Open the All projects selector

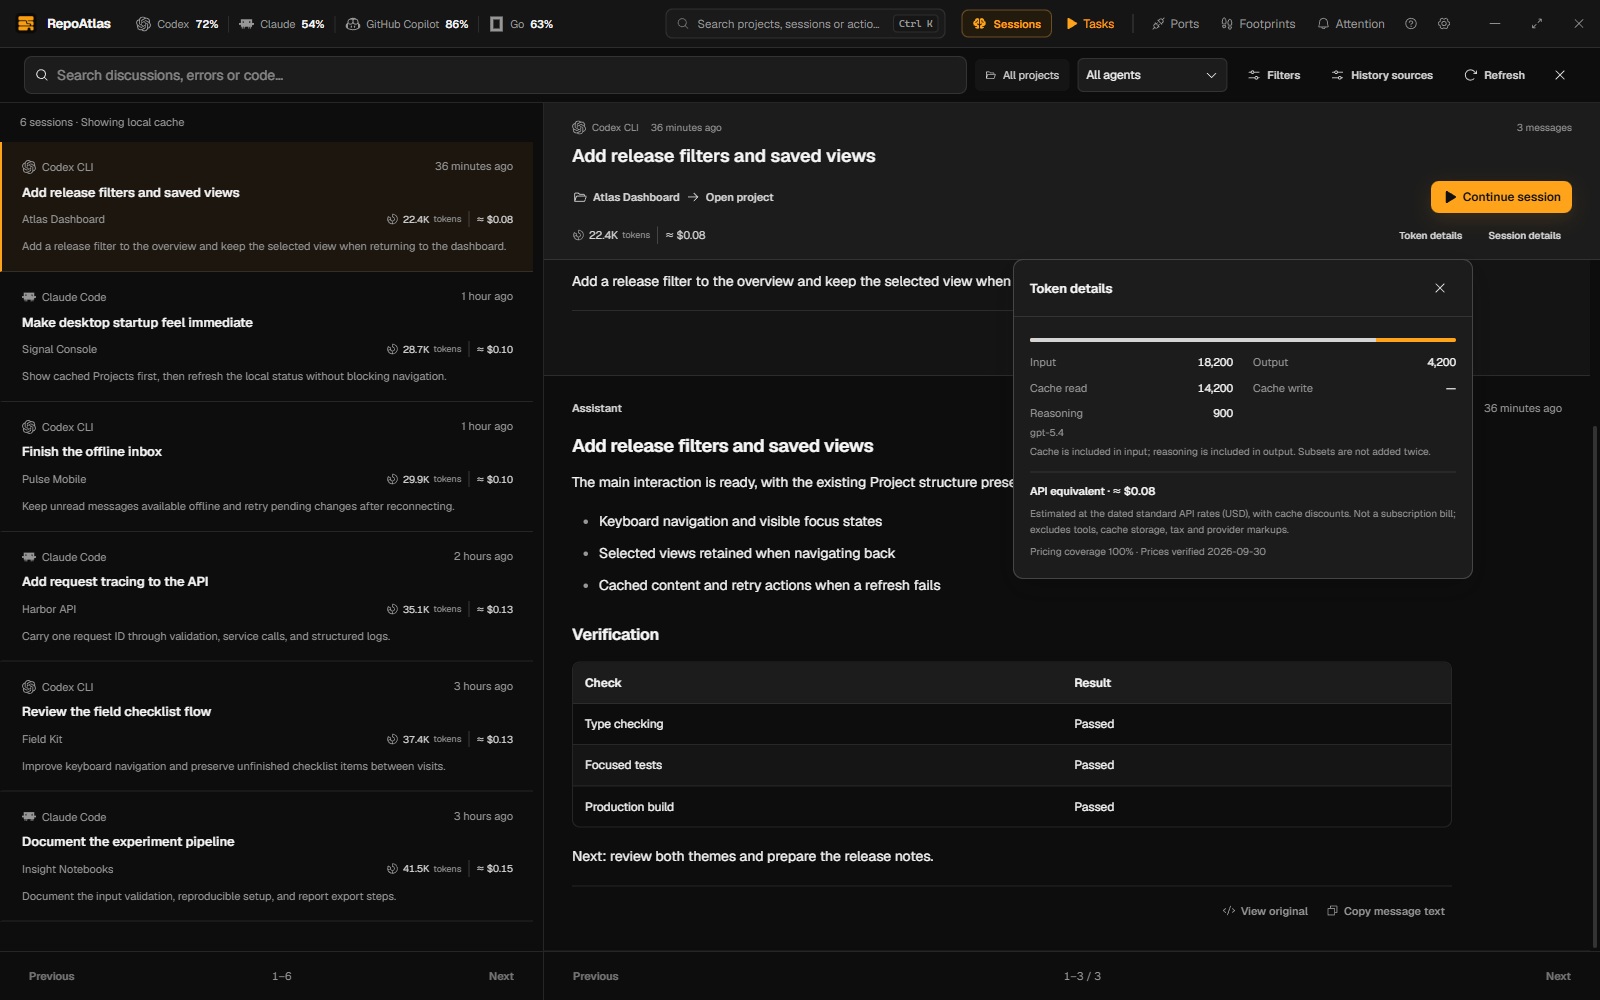pos(1022,75)
